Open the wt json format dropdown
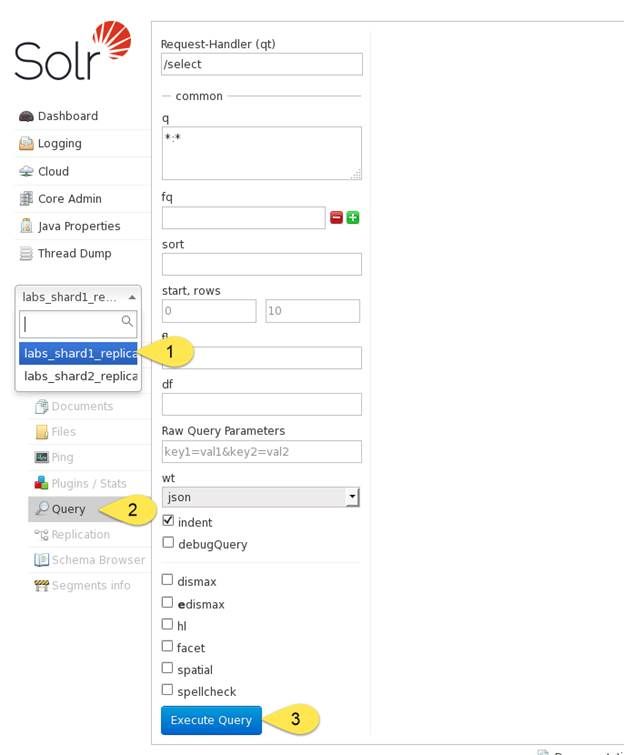 click(x=261, y=497)
